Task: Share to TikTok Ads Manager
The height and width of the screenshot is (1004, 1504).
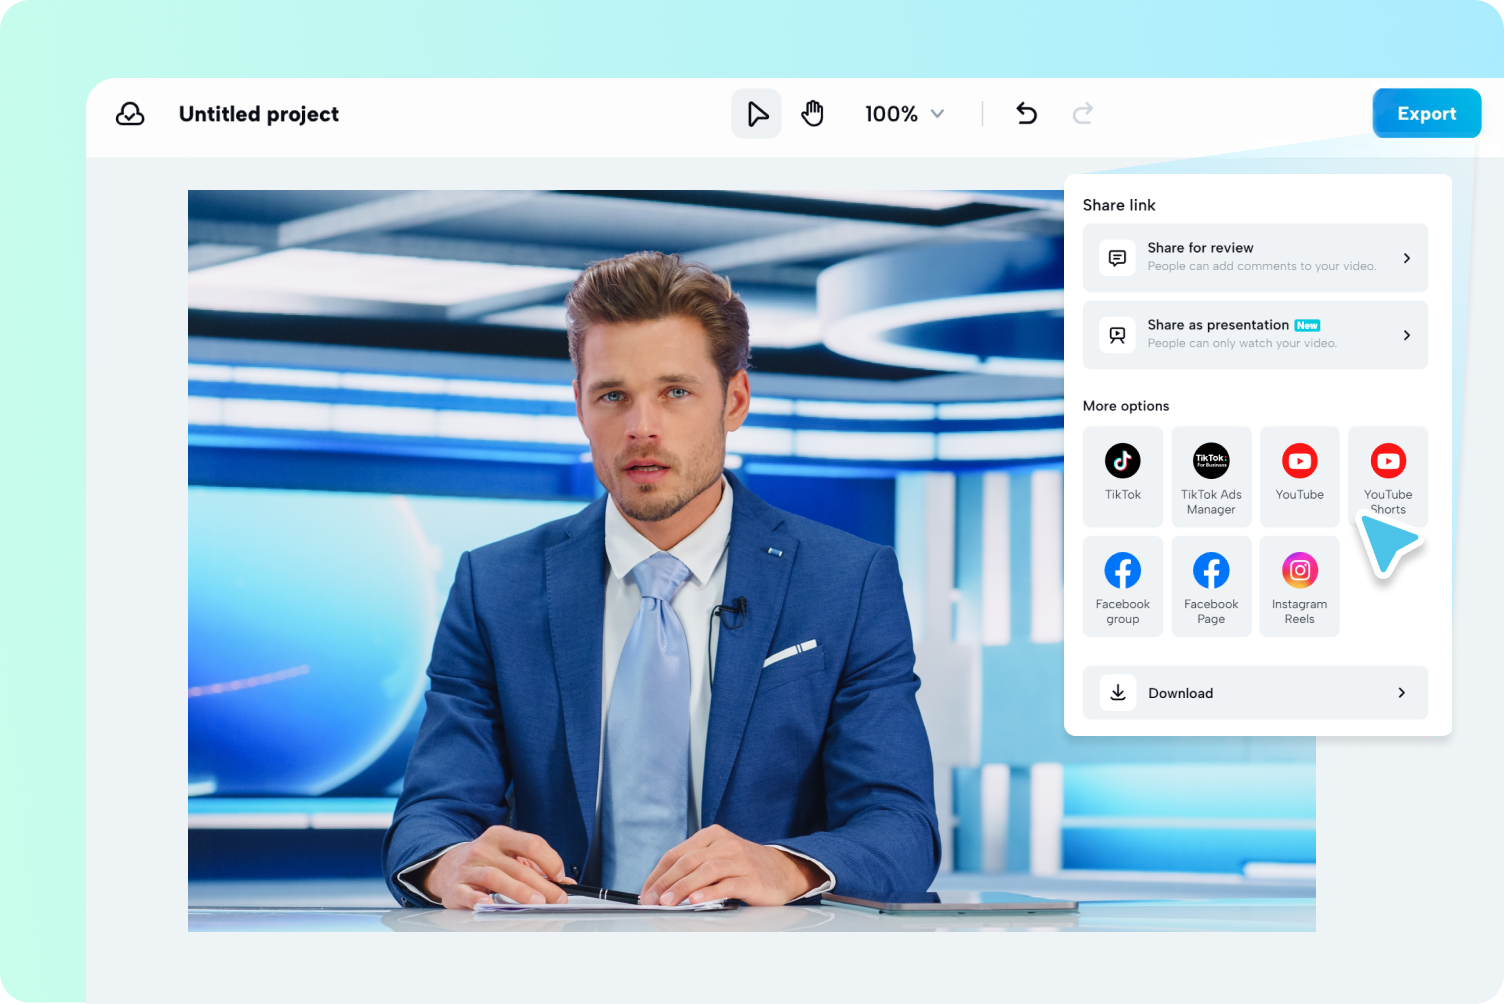Action: [1211, 477]
